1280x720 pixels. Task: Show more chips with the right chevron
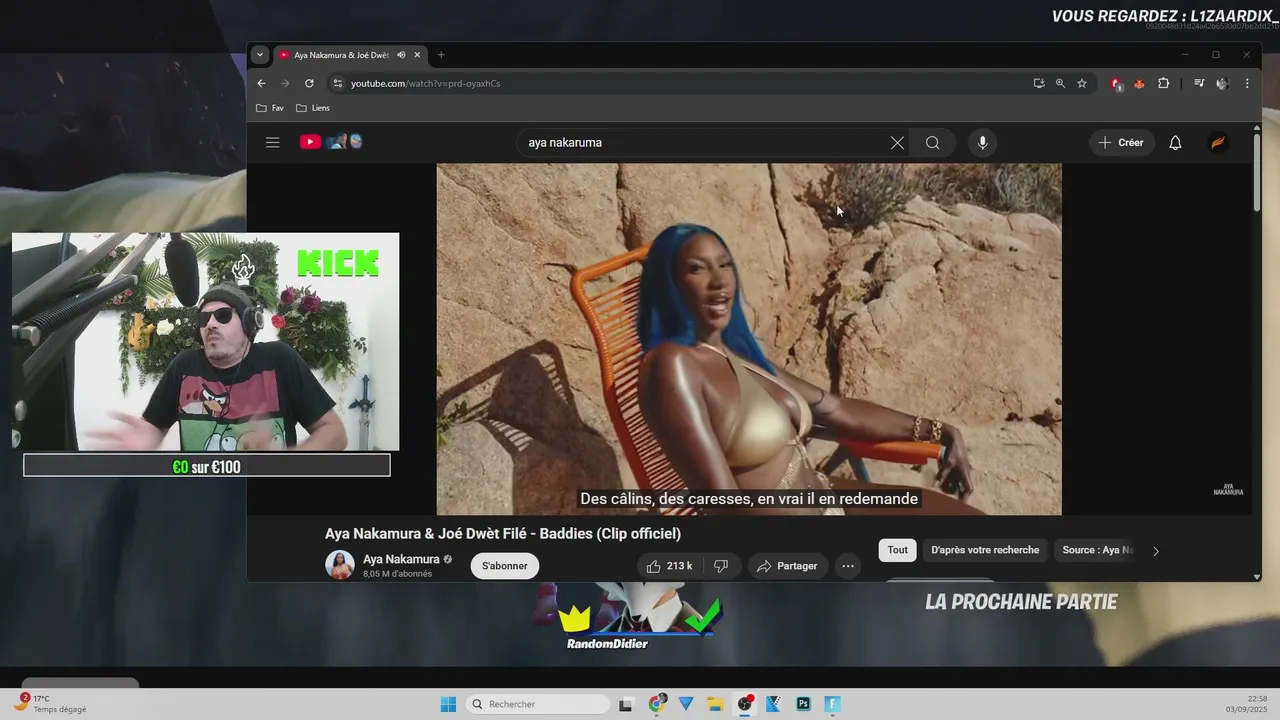click(1156, 551)
